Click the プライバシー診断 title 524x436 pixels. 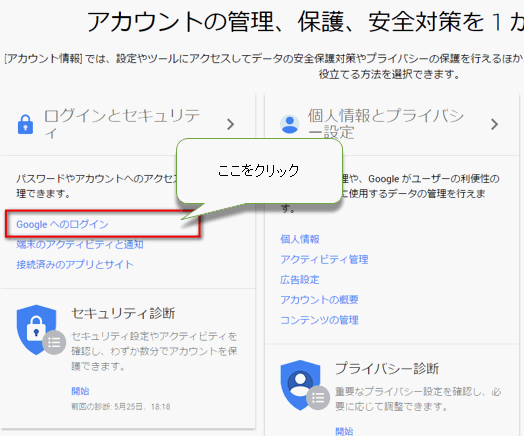point(387,369)
